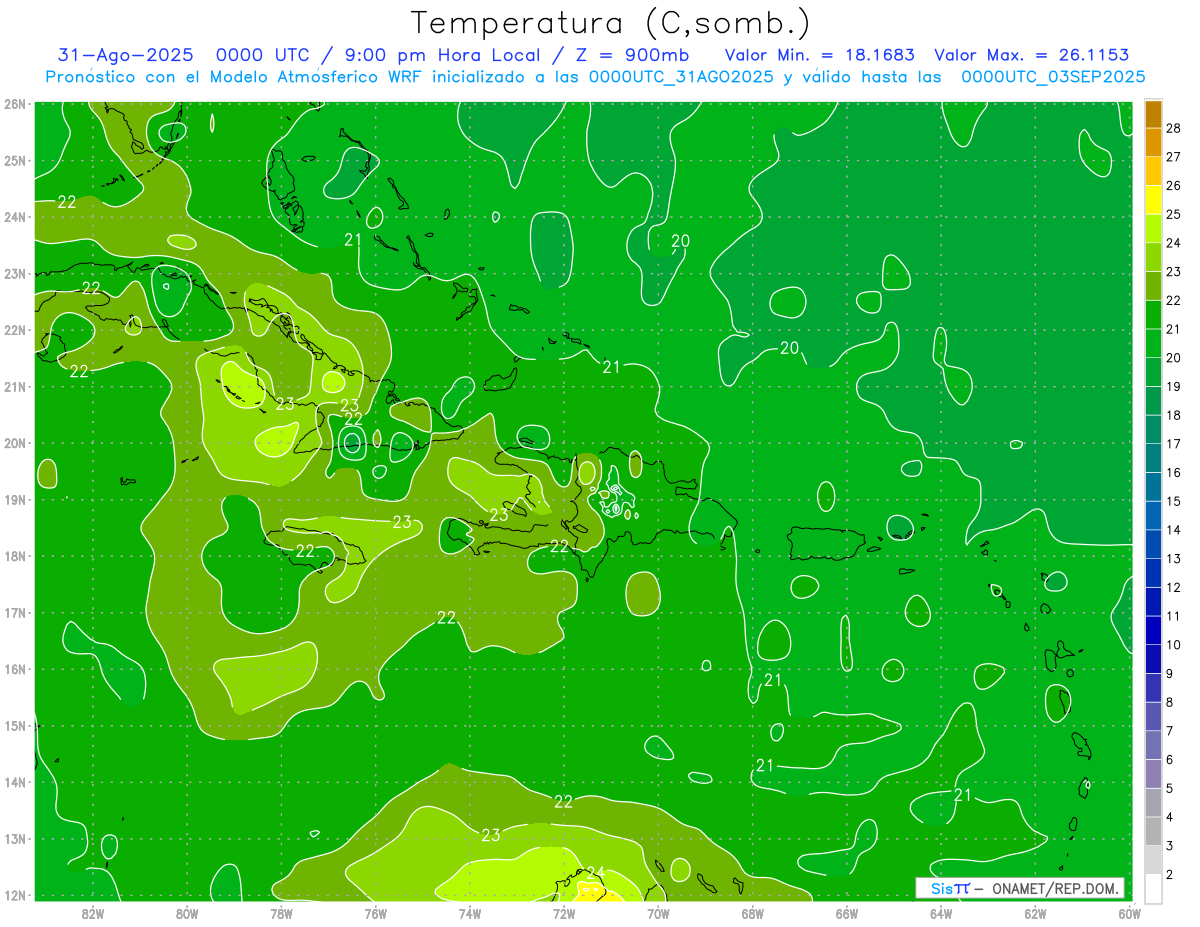Image resolution: width=1200 pixels, height=927 pixels.
Task: Select the "Valor Max. = 26.1153" text
Action: 1032,55
